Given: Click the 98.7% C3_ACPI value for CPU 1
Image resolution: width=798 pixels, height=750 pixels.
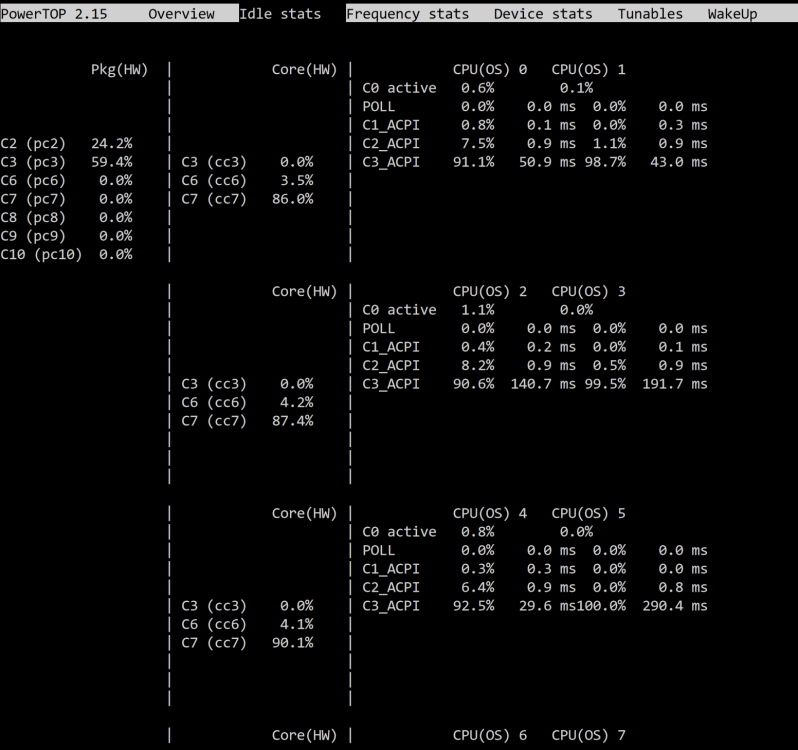Looking at the screenshot, I should (605, 162).
